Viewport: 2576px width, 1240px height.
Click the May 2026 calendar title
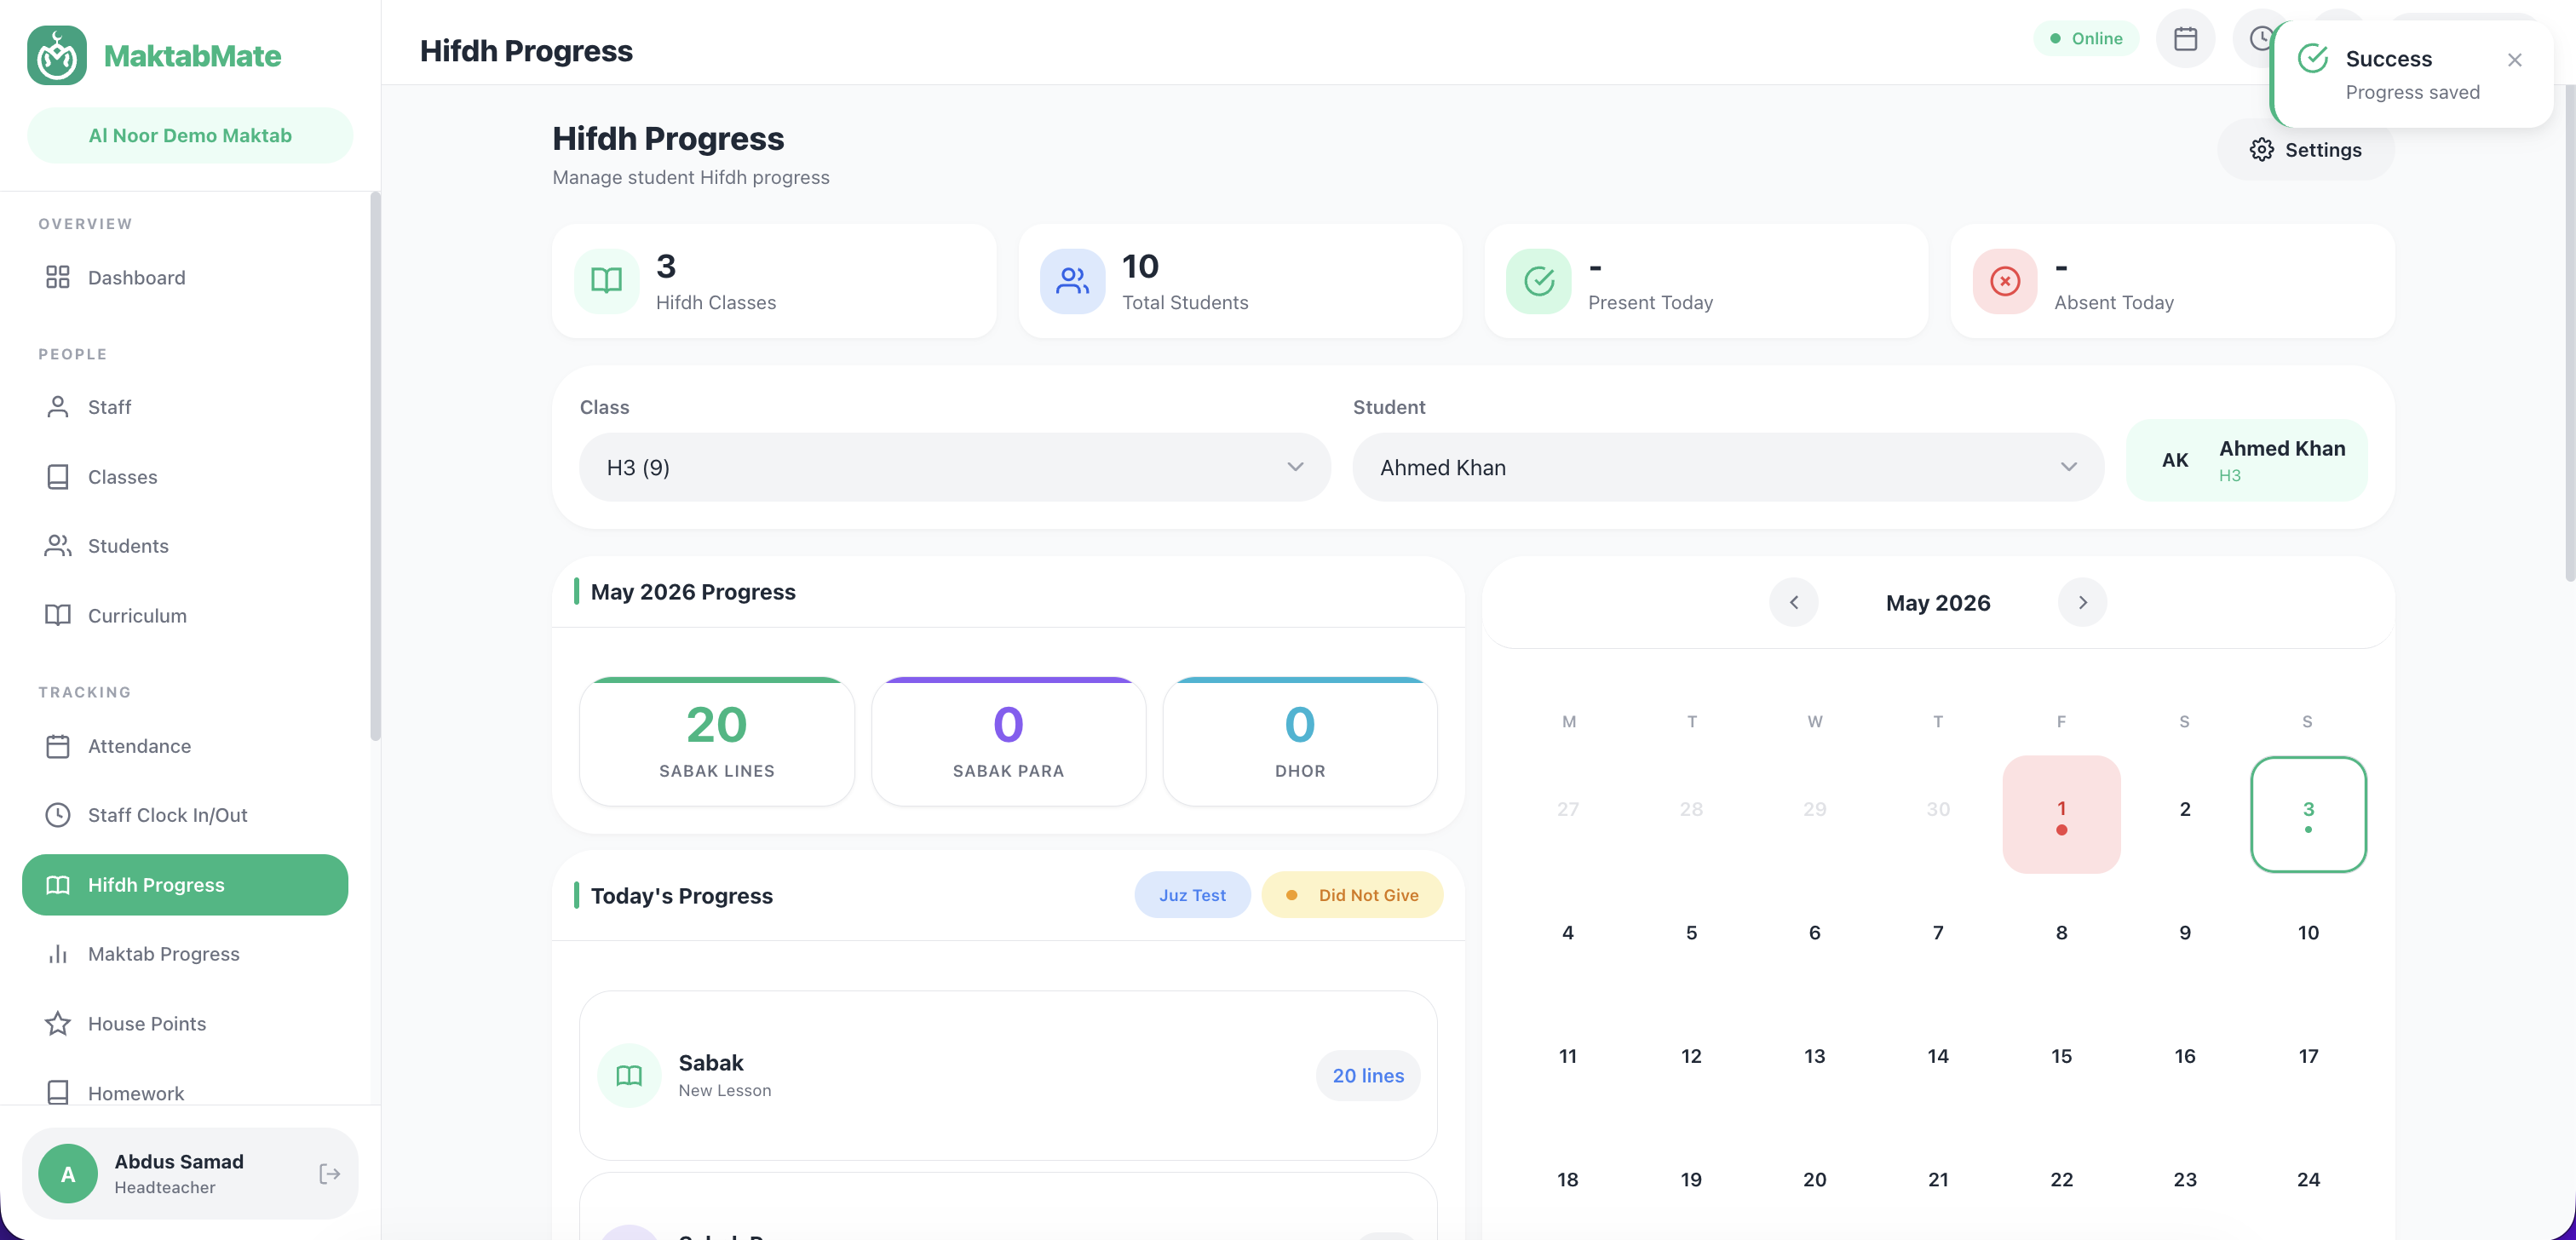click(1938, 603)
